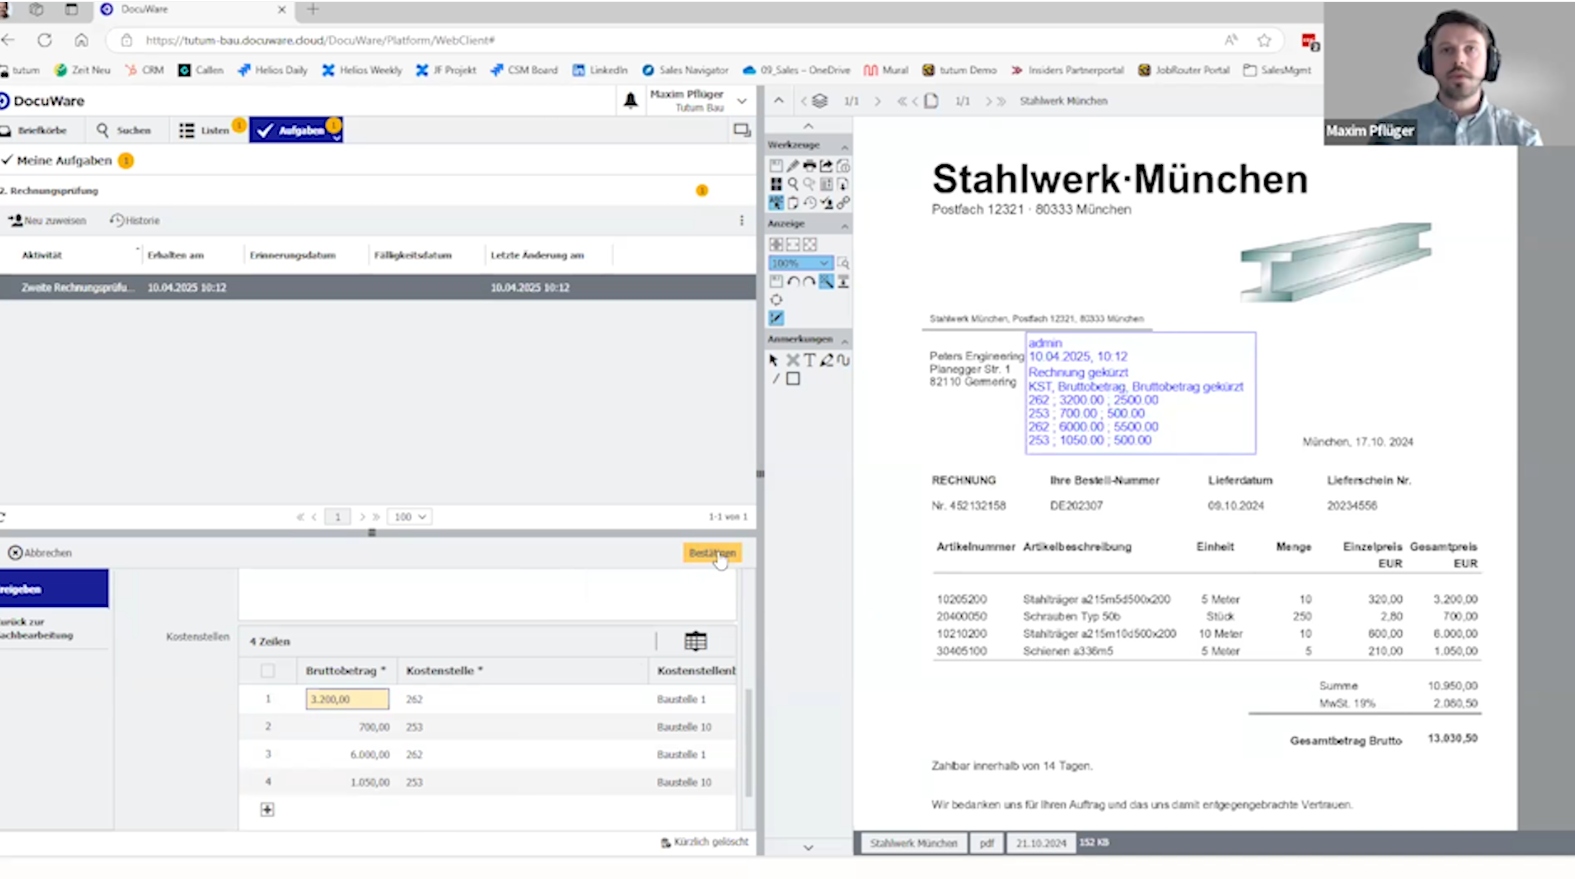The image size is (1575, 879).
Task: Click the page icon in viewer navigation
Action: (931, 101)
